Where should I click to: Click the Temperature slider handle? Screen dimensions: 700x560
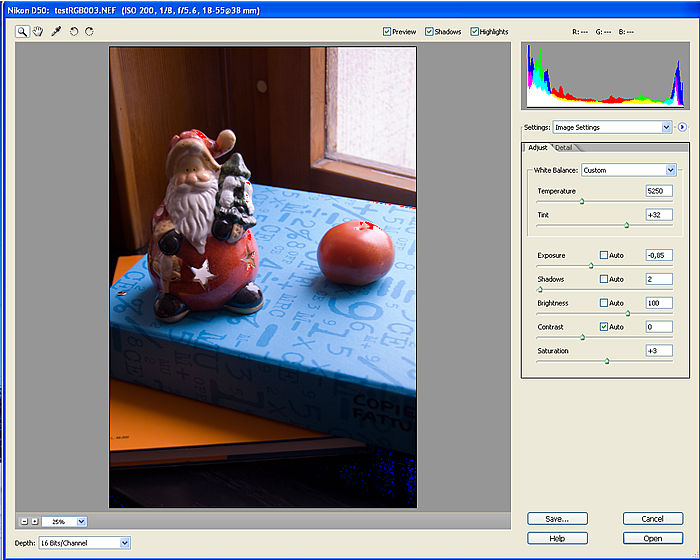point(582,201)
